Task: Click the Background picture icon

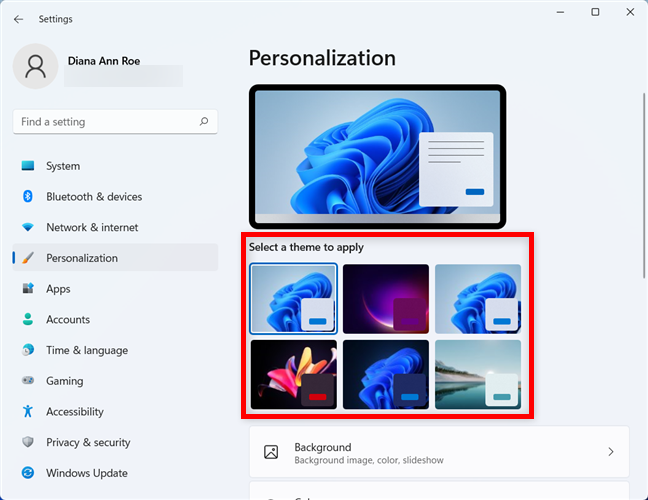Action: tap(271, 452)
